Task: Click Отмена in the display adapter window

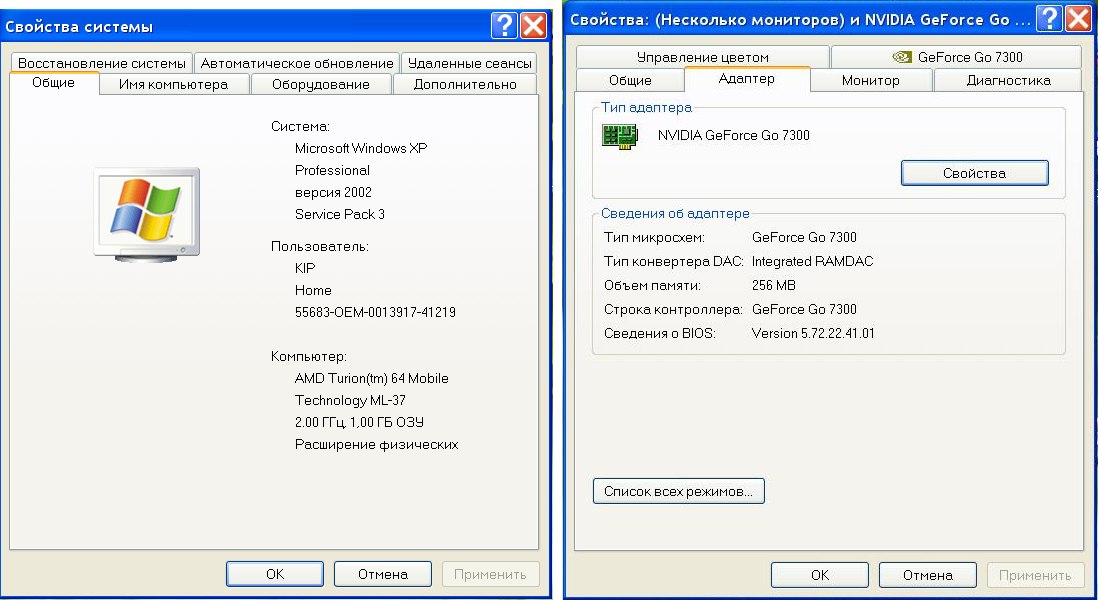Action: [x=928, y=575]
